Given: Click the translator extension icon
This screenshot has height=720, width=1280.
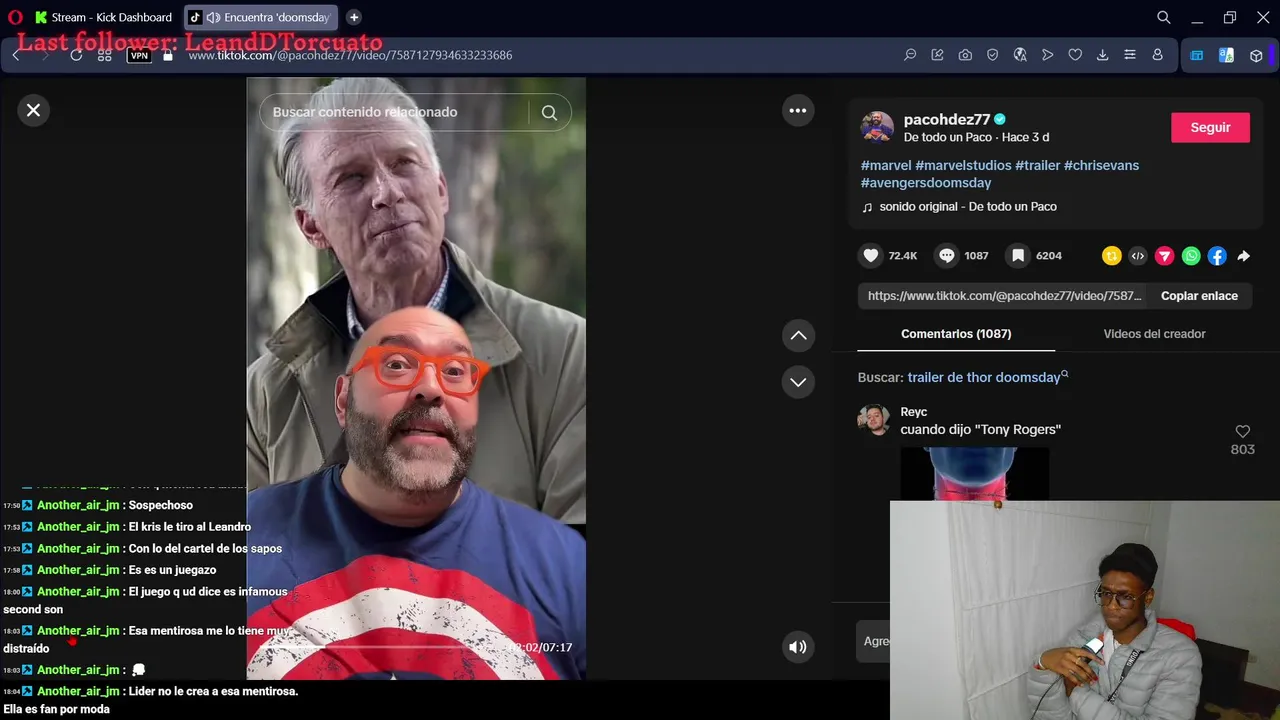Looking at the screenshot, I should (x=1226, y=55).
